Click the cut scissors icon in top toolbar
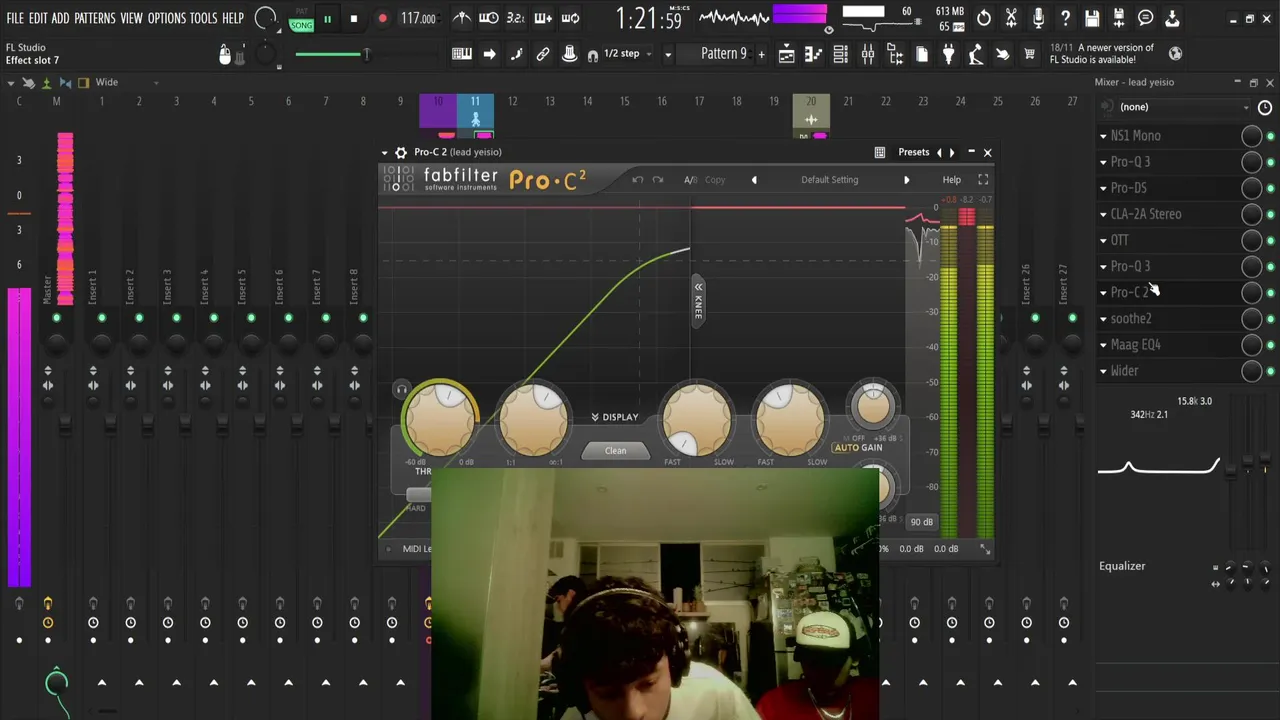 coord(1011,19)
